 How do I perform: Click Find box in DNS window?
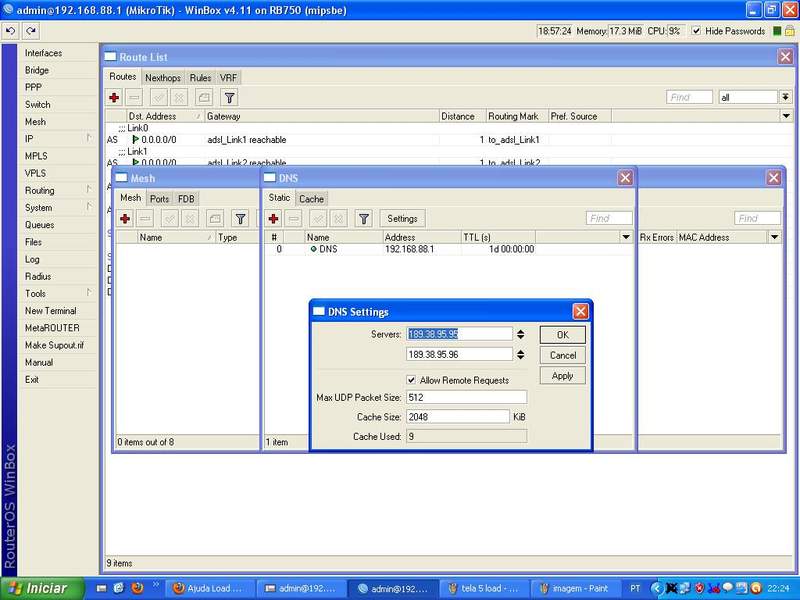(609, 218)
